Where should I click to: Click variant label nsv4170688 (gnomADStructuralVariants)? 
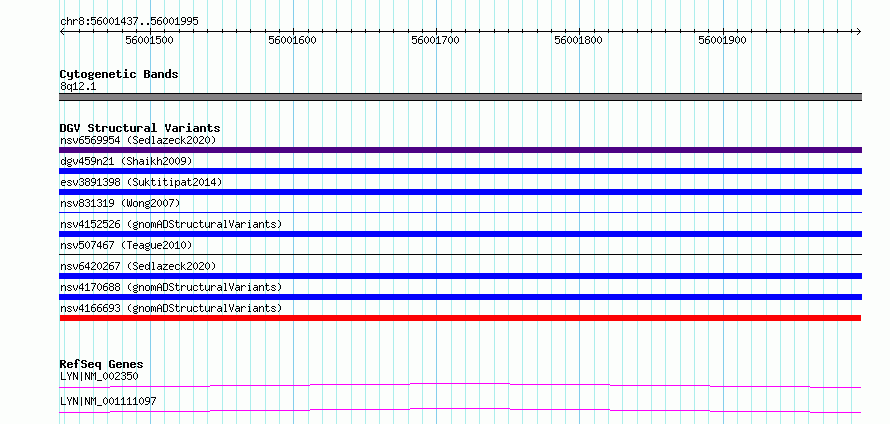point(171,287)
